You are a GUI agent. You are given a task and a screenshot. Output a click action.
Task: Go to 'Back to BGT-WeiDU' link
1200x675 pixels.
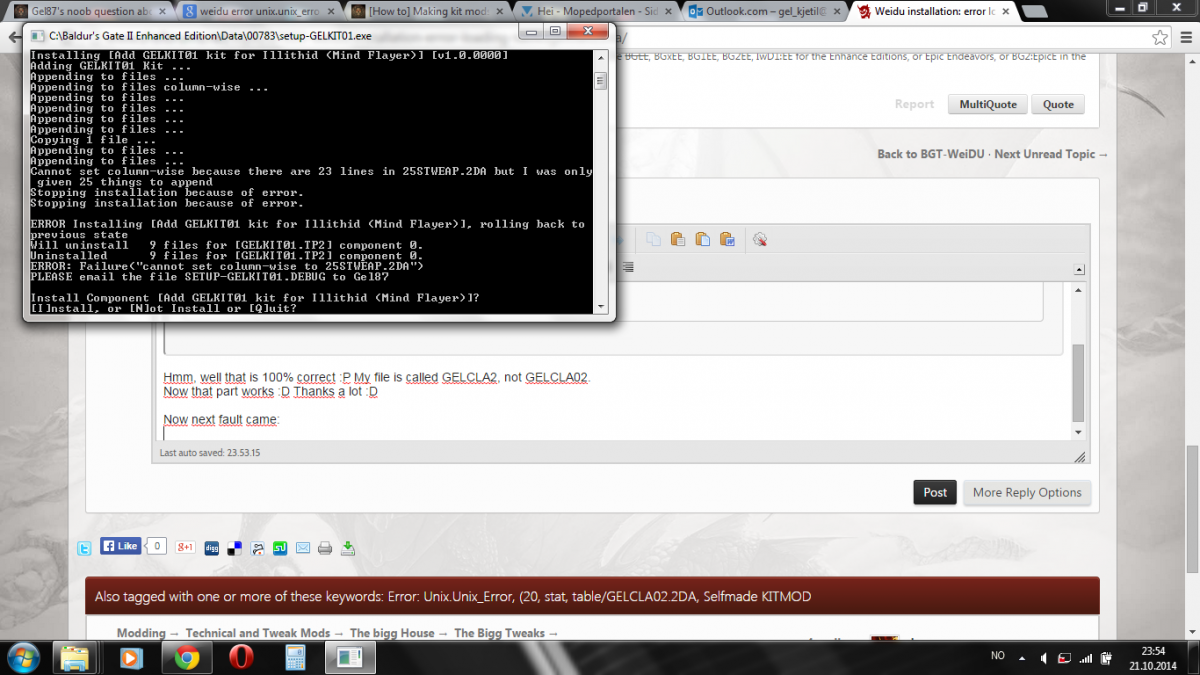pos(932,154)
